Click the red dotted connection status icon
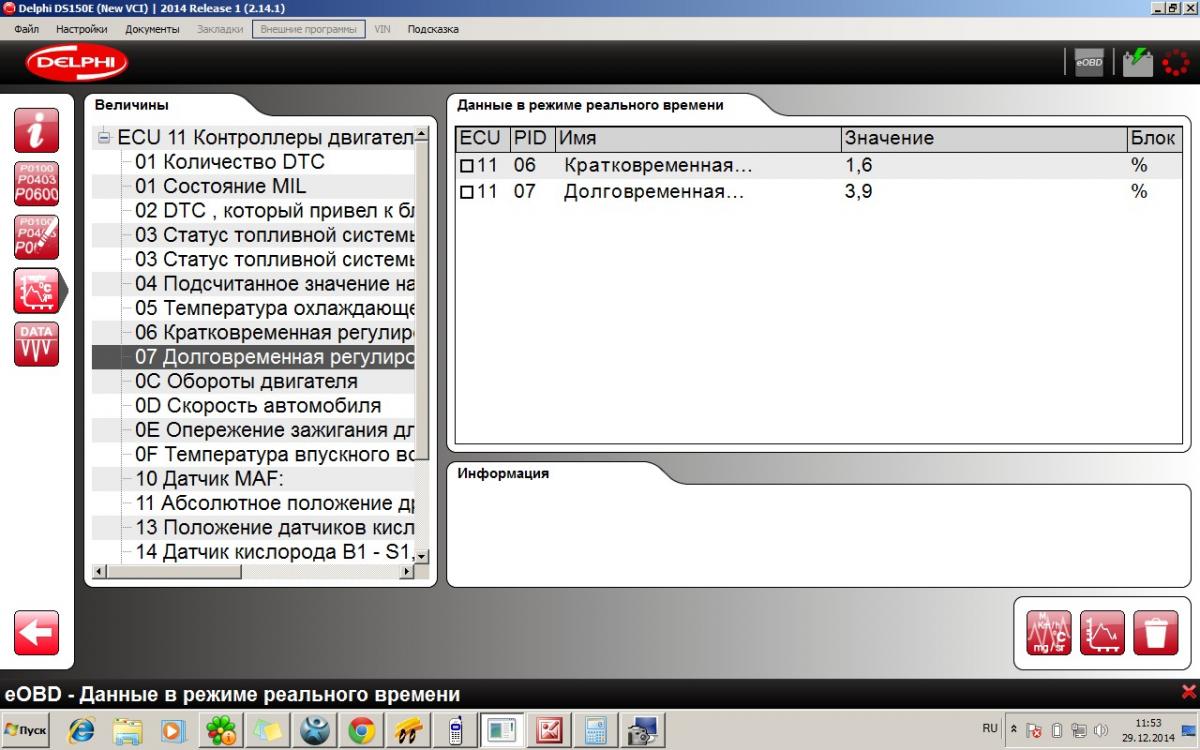1200x750 pixels. (1177, 62)
